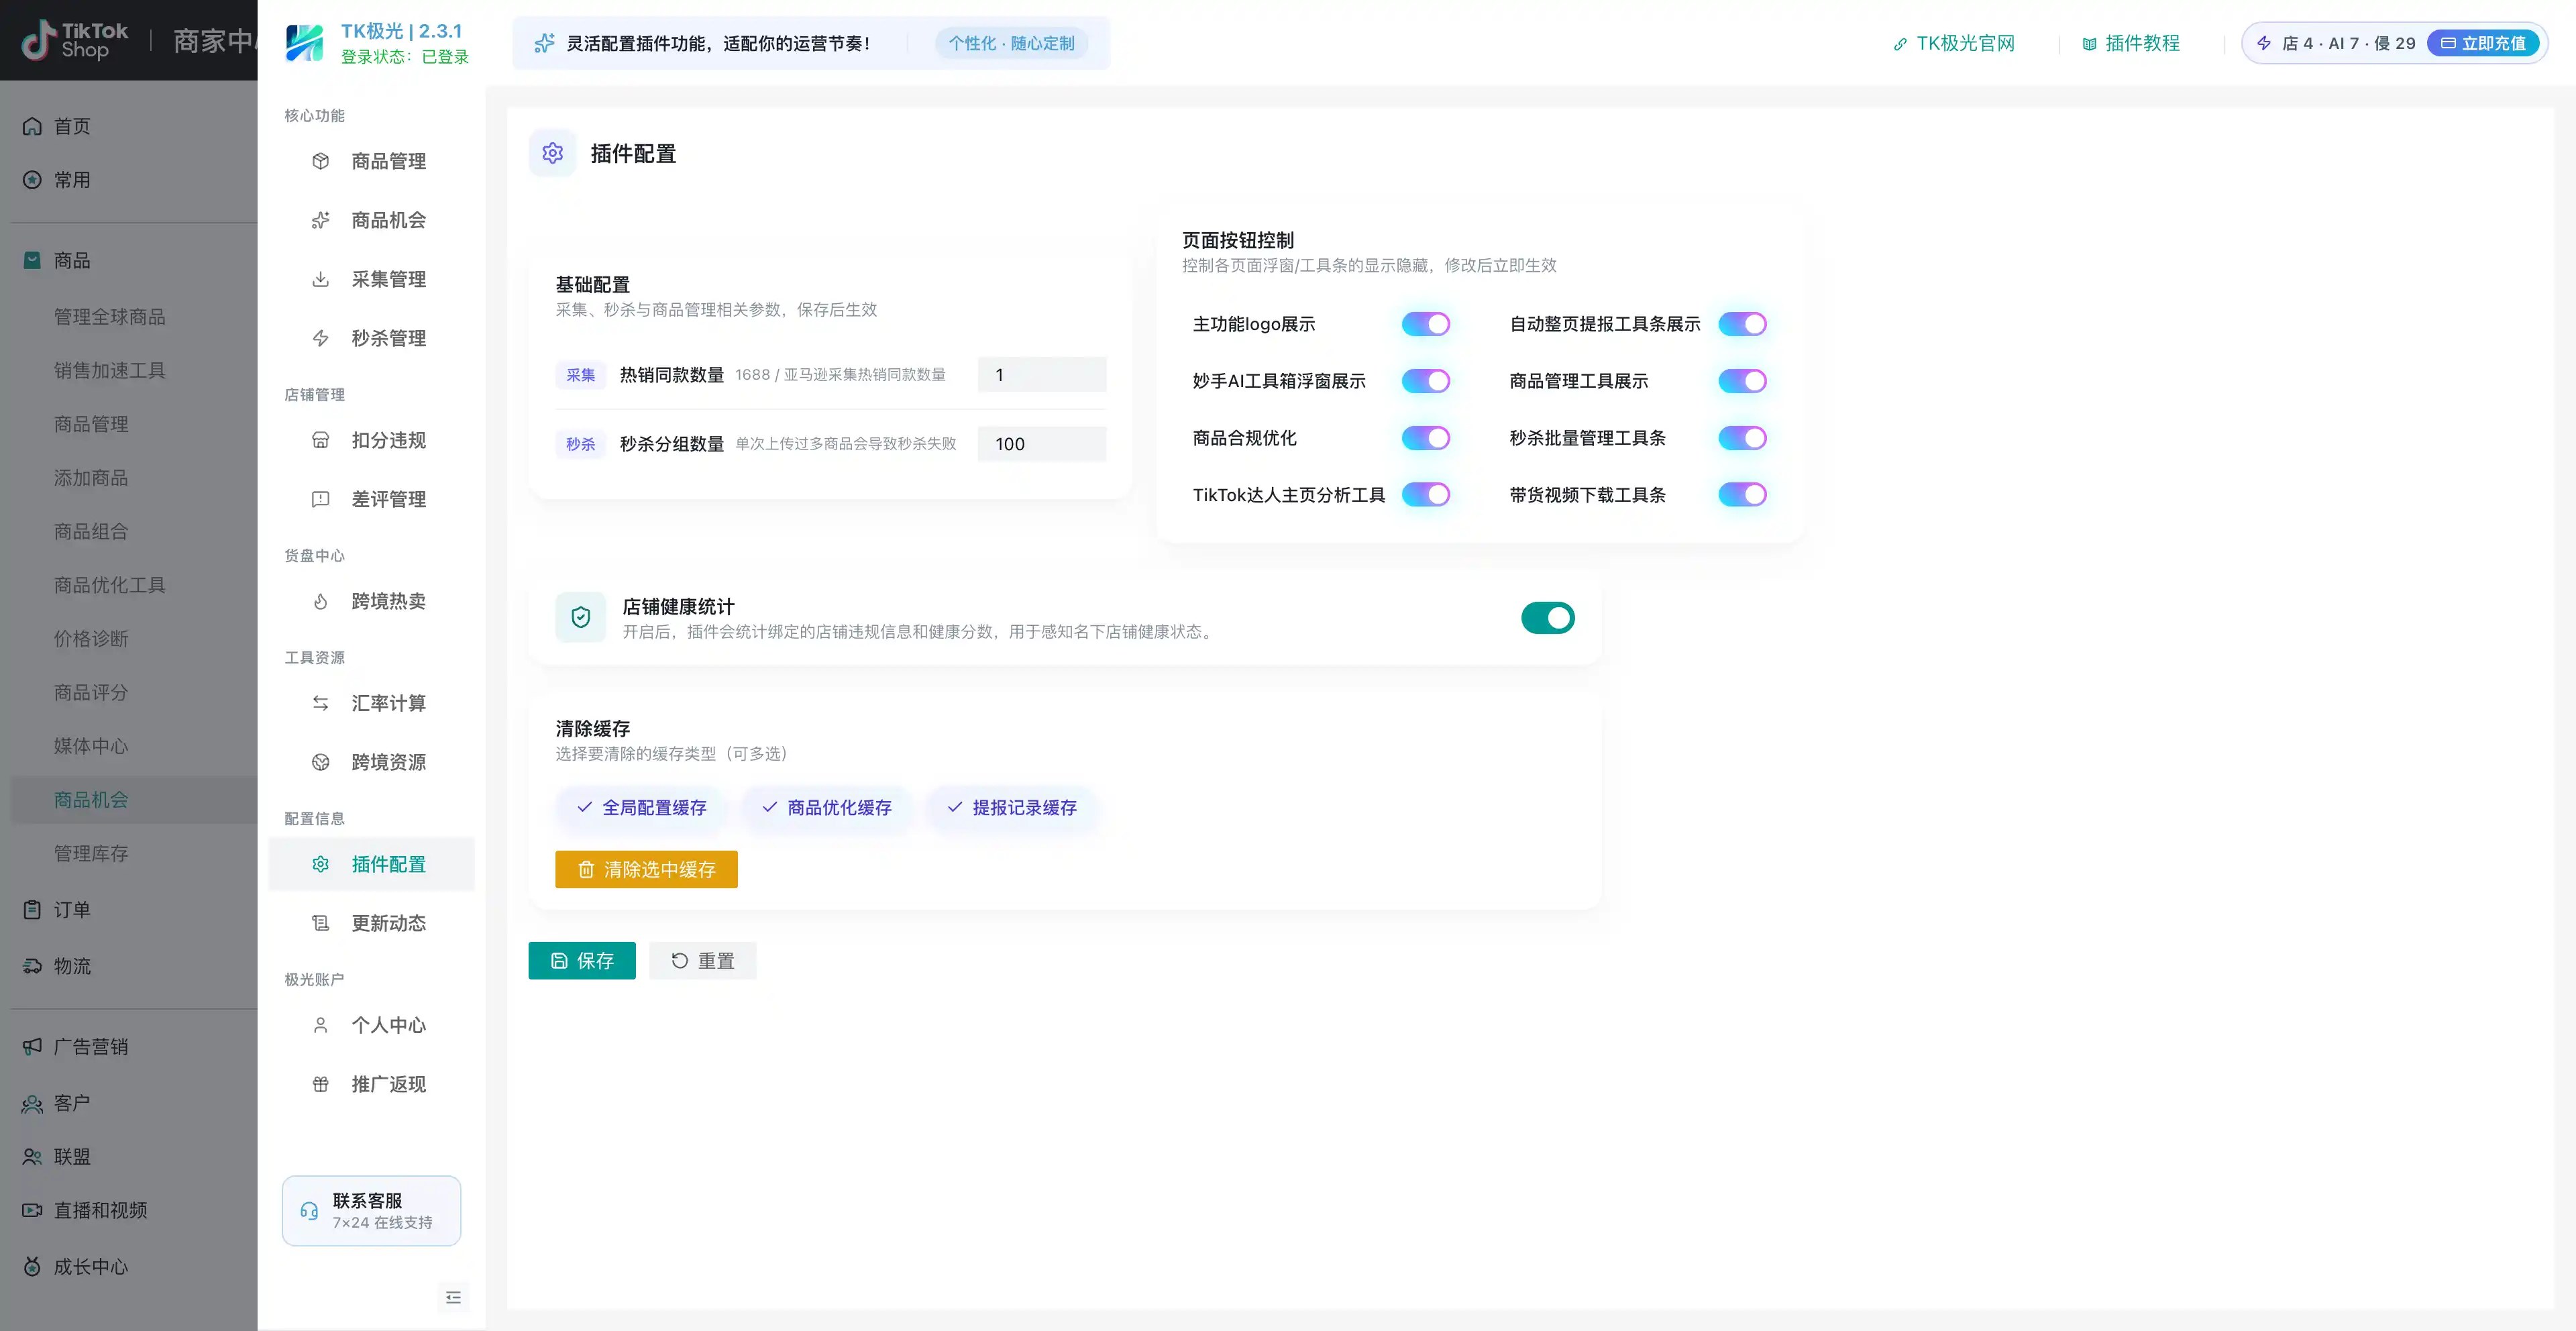The height and width of the screenshot is (1331, 2576).
Task: Click the 采集管理 download icon
Action: [320, 279]
